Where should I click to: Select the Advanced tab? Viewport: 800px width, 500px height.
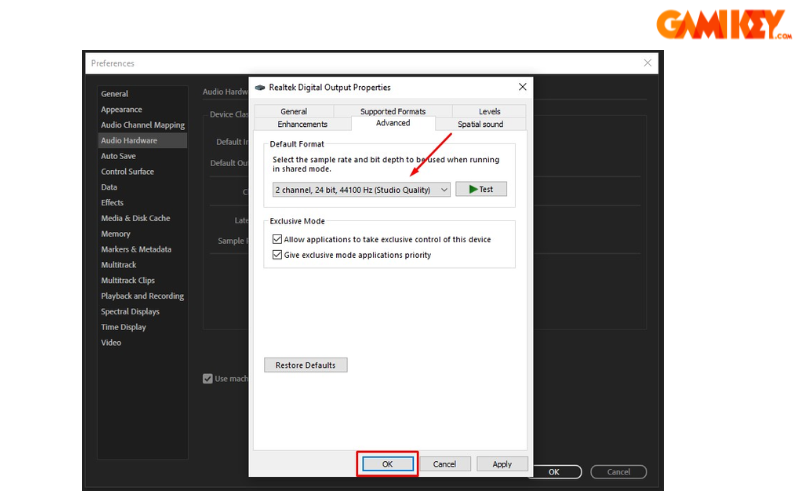[393, 123]
